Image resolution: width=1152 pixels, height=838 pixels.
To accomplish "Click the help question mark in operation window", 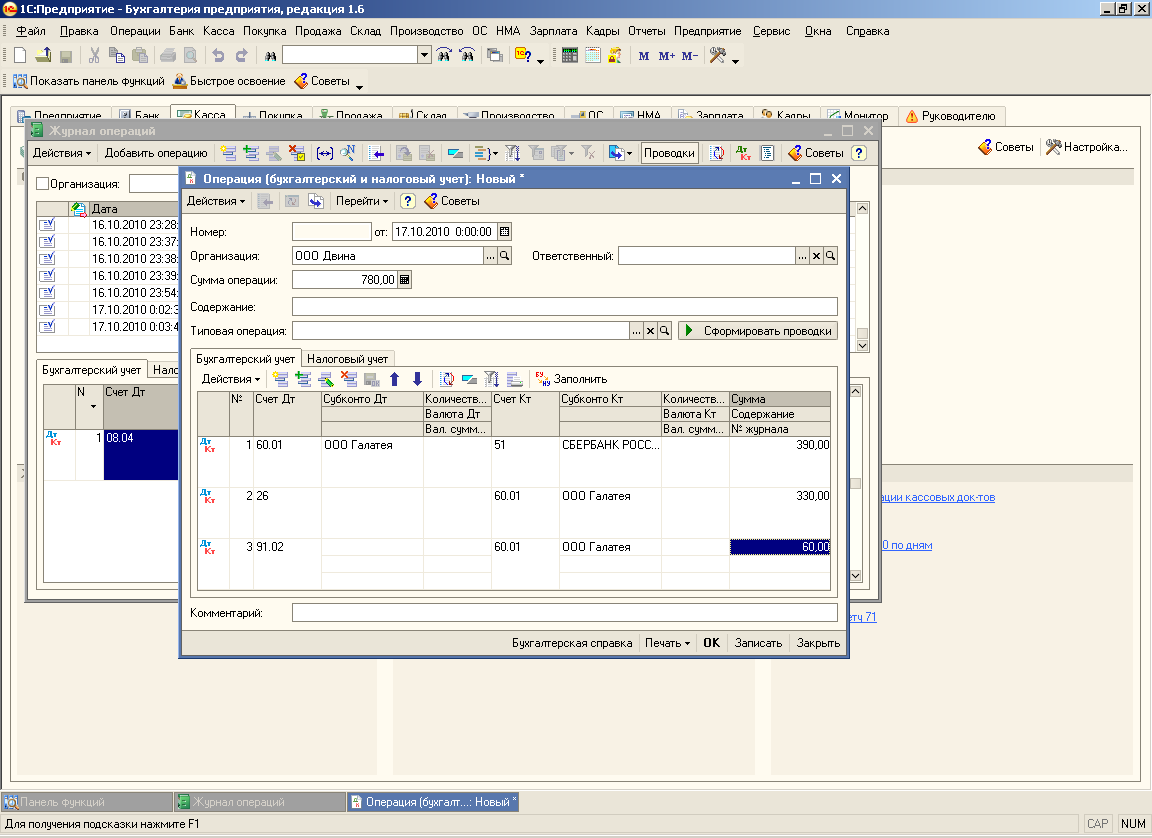I will pyautogui.click(x=408, y=201).
